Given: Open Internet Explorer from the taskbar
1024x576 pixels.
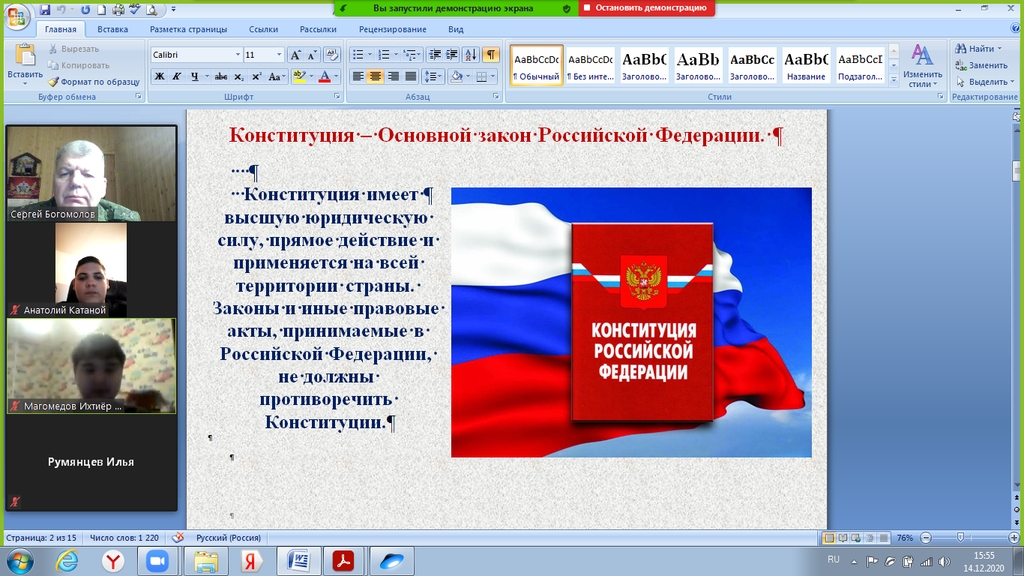Looking at the screenshot, I should (67, 561).
